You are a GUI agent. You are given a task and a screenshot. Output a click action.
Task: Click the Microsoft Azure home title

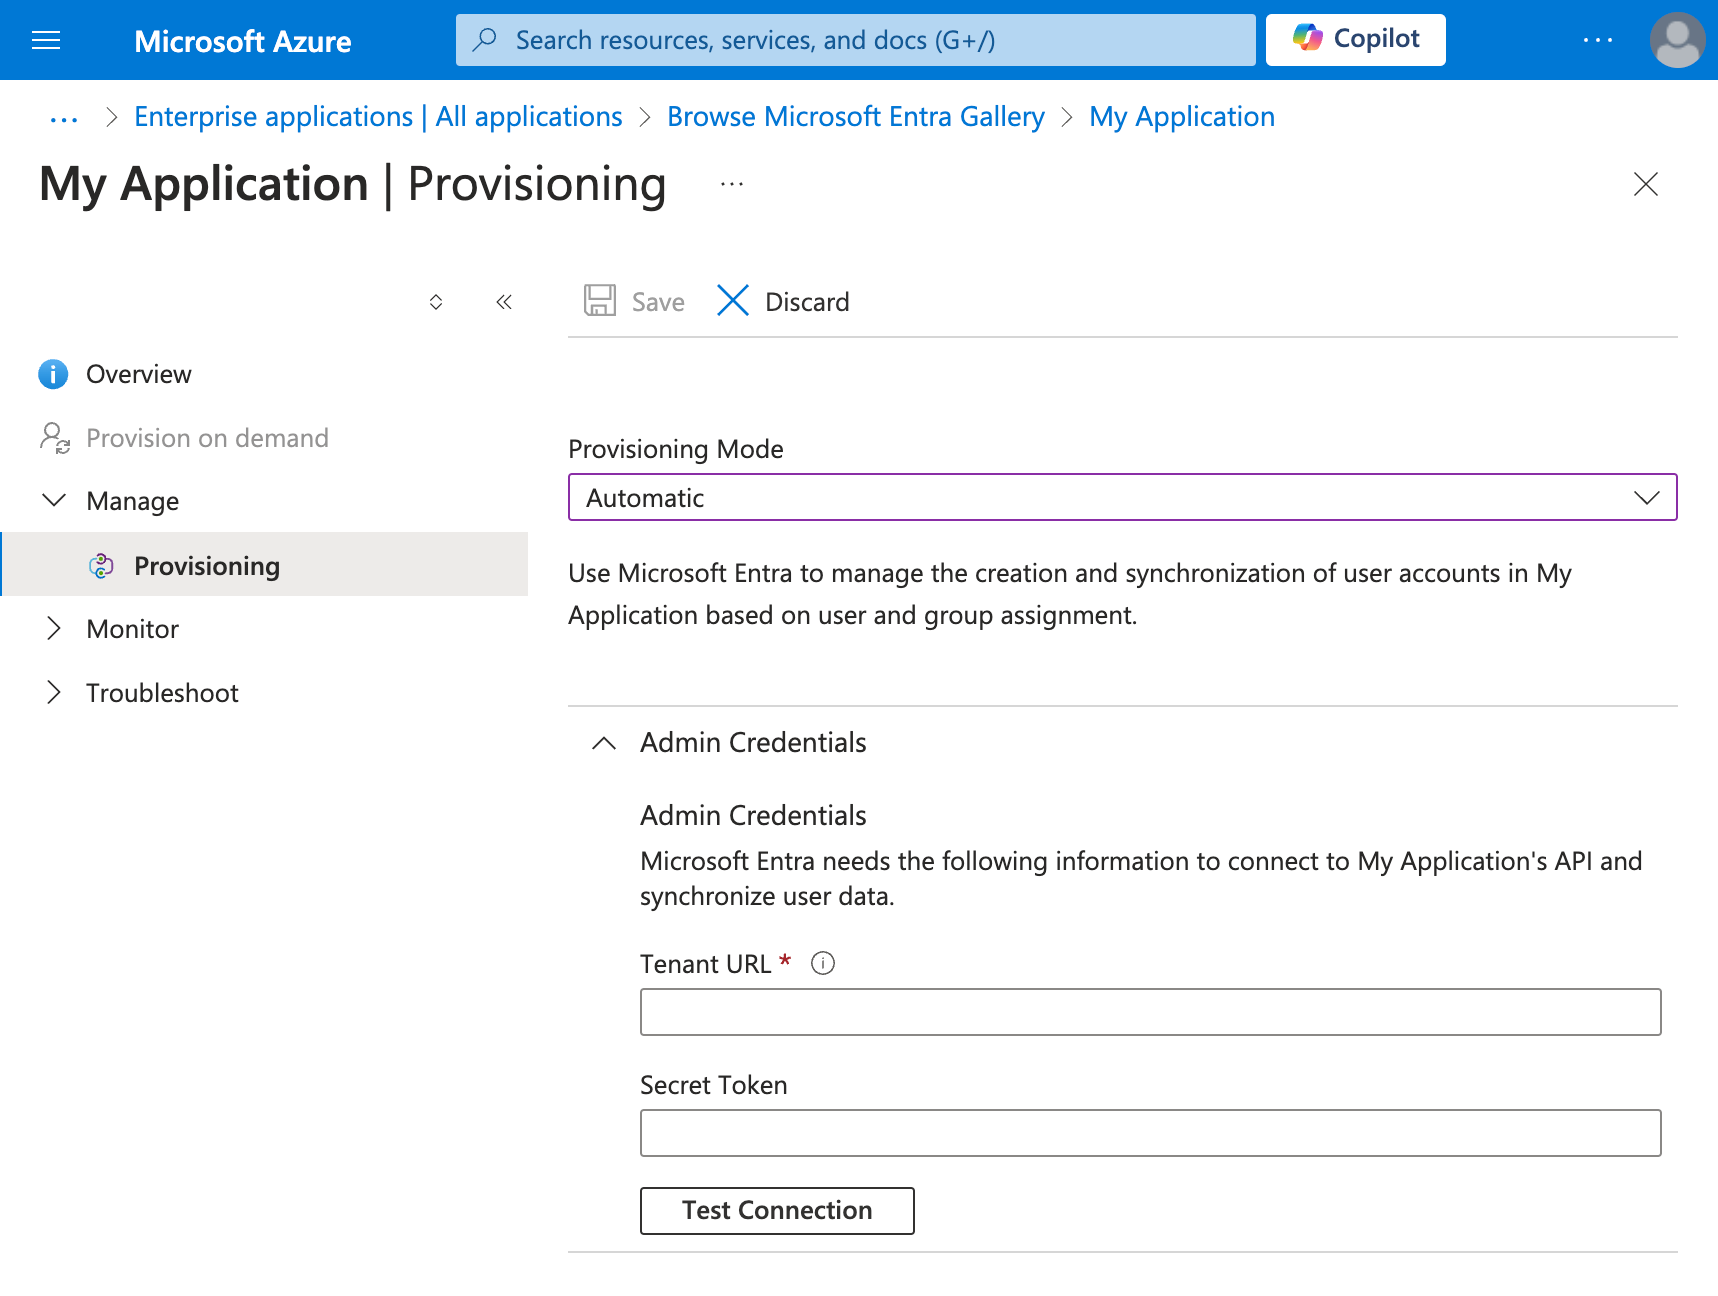click(x=243, y=41)
